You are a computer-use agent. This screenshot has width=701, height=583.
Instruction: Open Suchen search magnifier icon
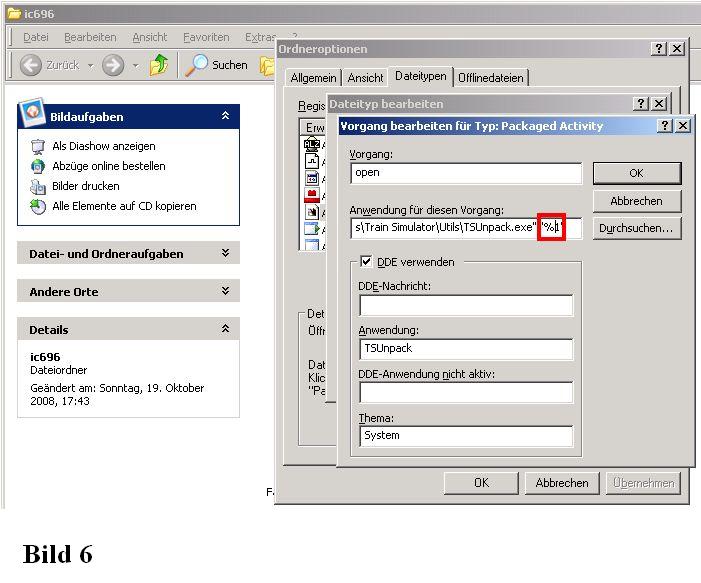click(x=197, y=65)
